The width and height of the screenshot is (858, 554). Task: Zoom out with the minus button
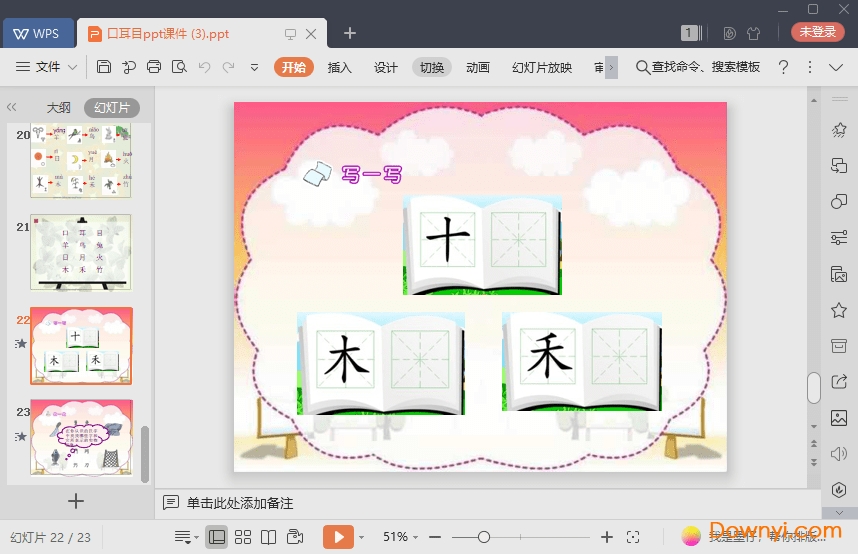435,538
